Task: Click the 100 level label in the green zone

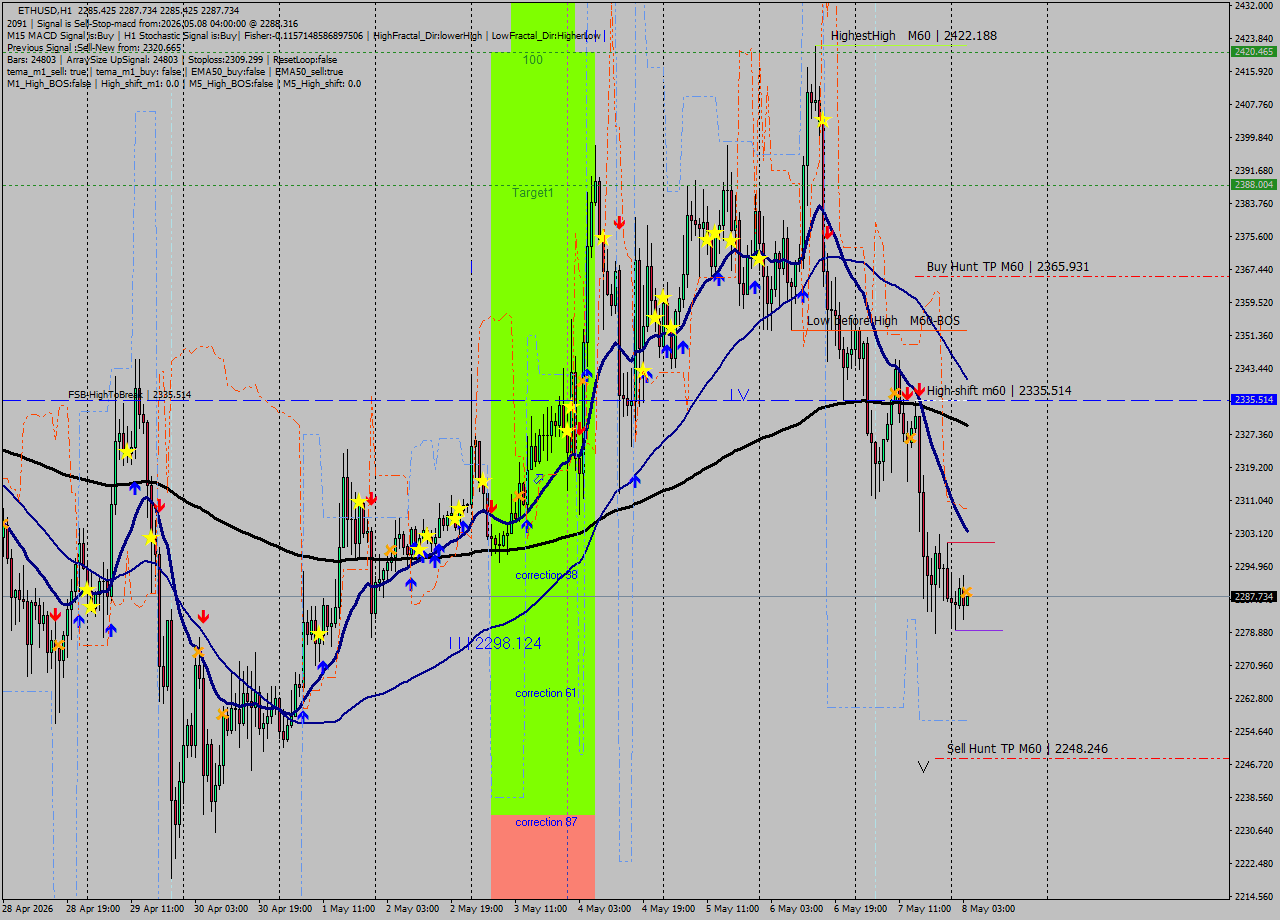Action: (533, 60)
